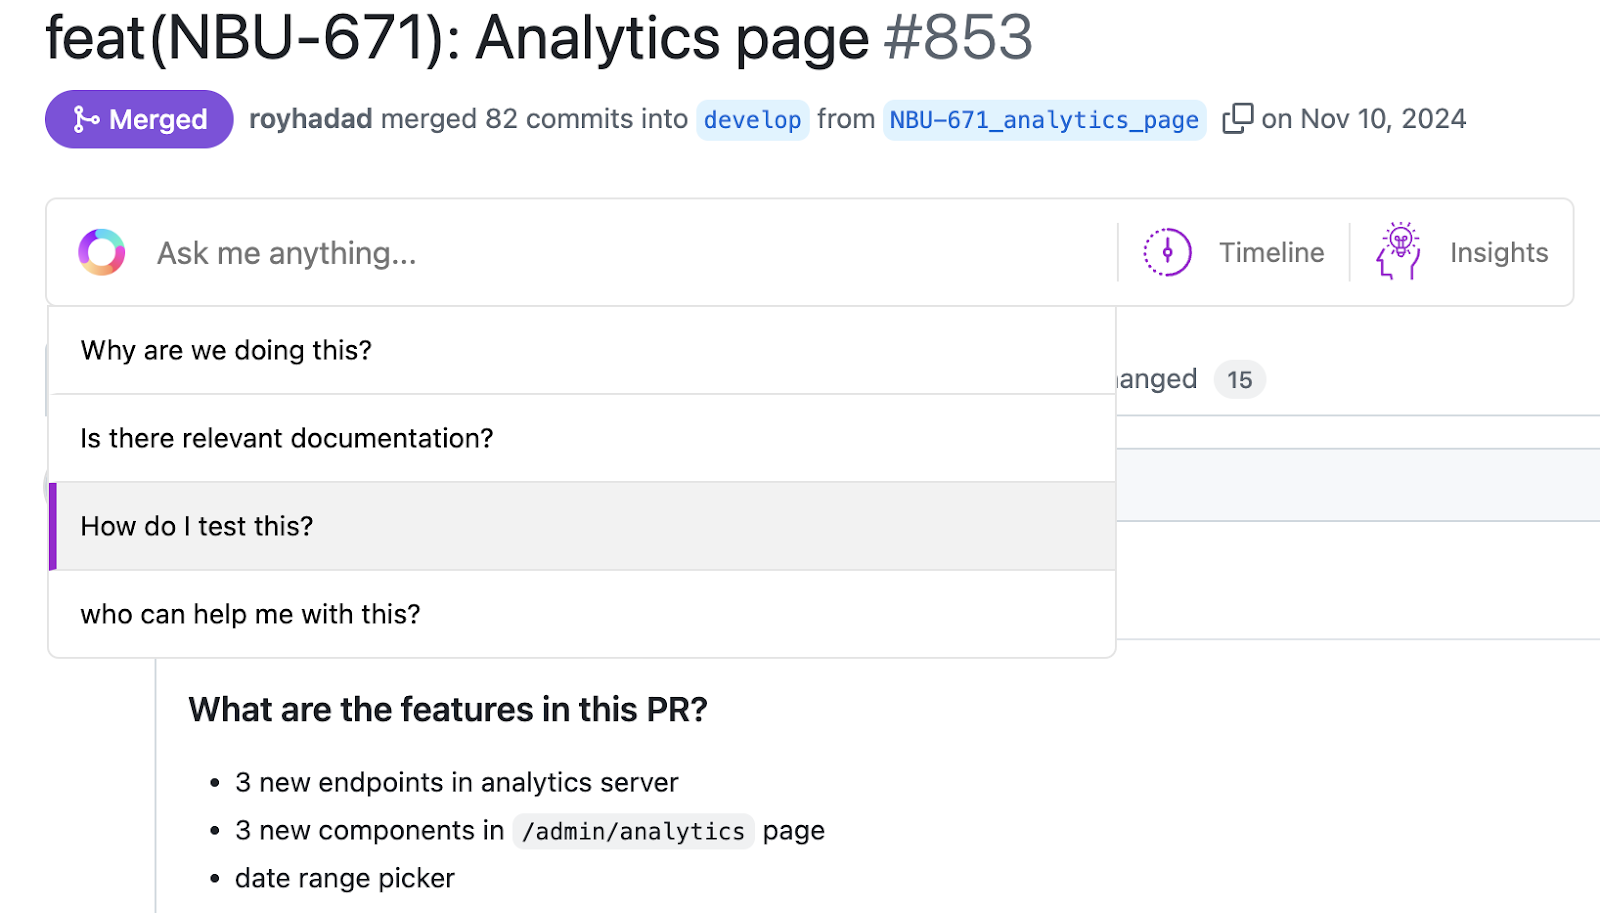The image size is (1600, 913).
Task: Click the colorful ring assistant logo
Action: pos(102,252)
